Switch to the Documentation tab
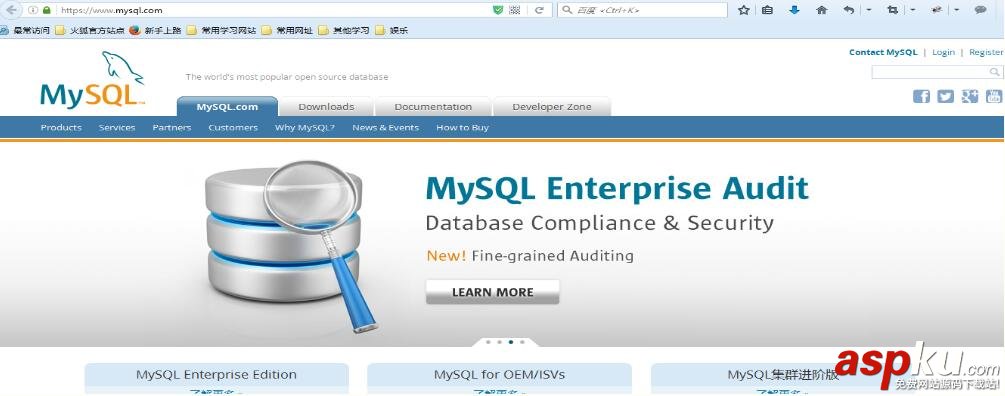 click(x=433, y=106)
